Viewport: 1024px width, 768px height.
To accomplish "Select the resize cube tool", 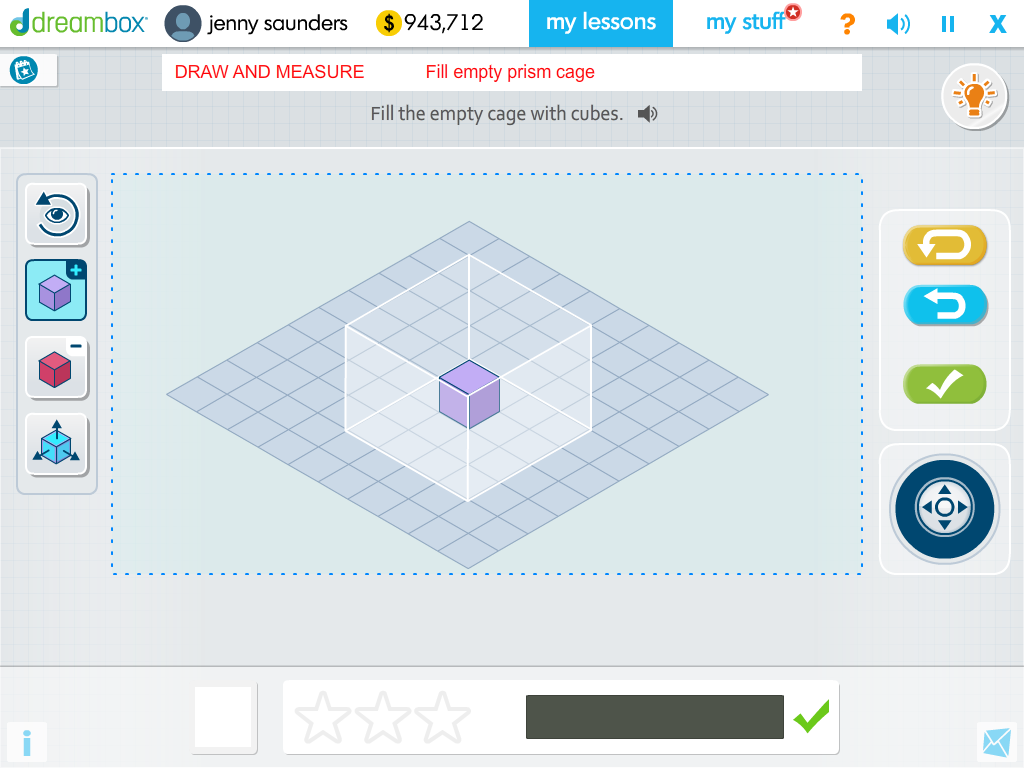I will (55, 444).
